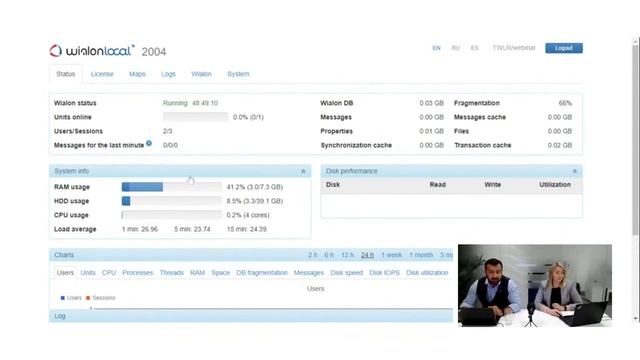Open the System tab
The height and width of the screenshot is (360, 640).
(238, 74)
